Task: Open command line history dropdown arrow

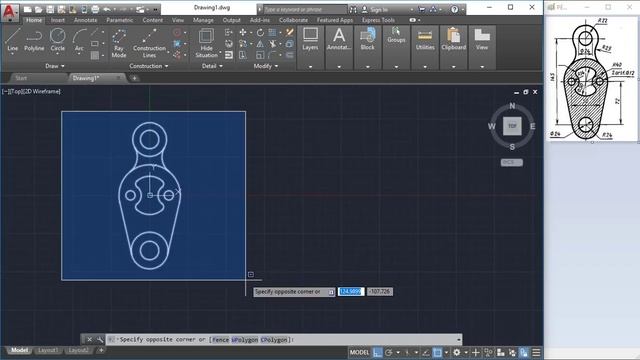Action: (459, 340)
